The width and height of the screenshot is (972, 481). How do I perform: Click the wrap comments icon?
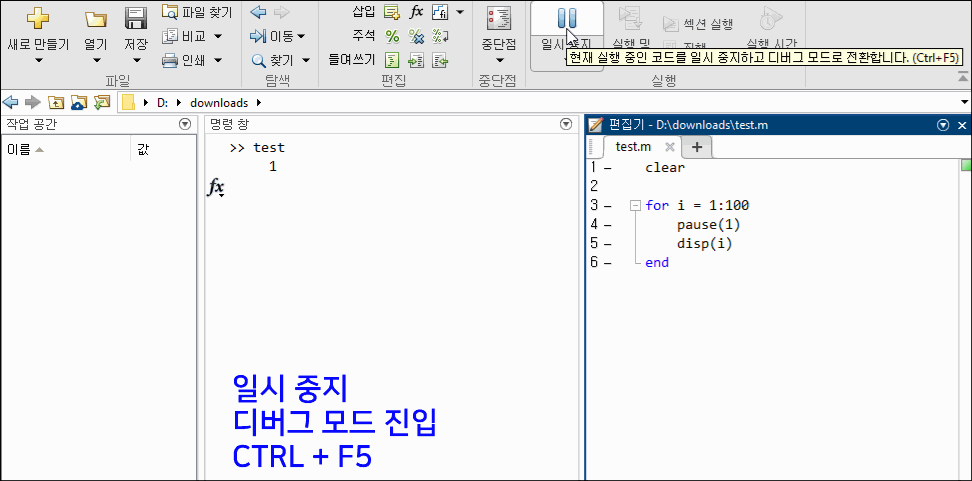tap(440, 36)
